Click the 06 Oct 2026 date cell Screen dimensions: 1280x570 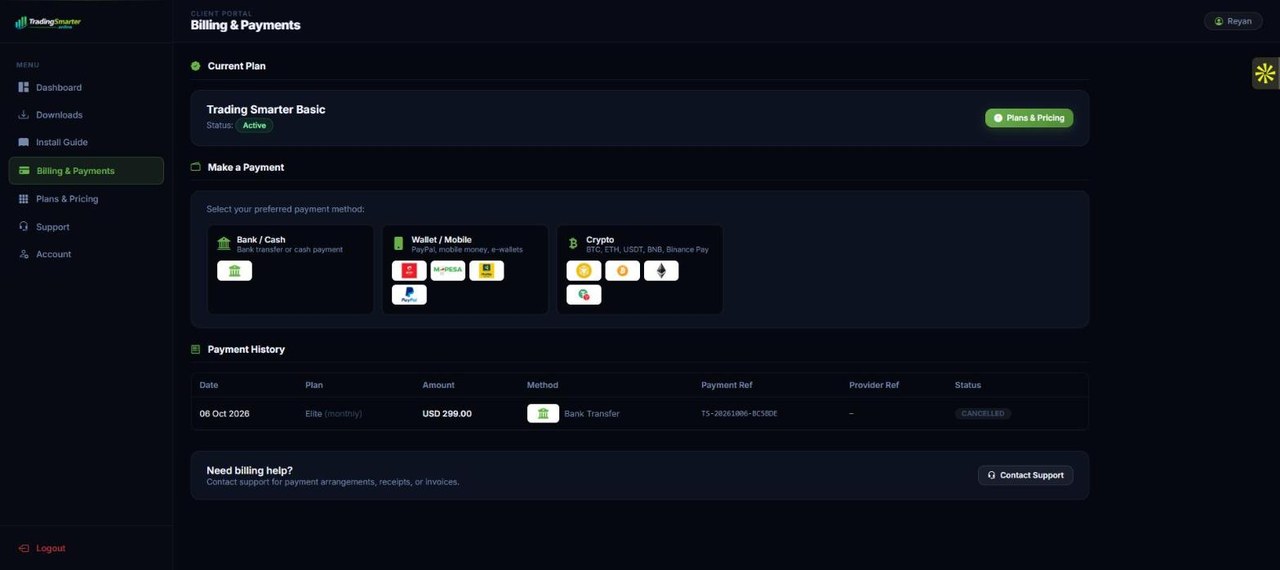click(x=224, y=414)
